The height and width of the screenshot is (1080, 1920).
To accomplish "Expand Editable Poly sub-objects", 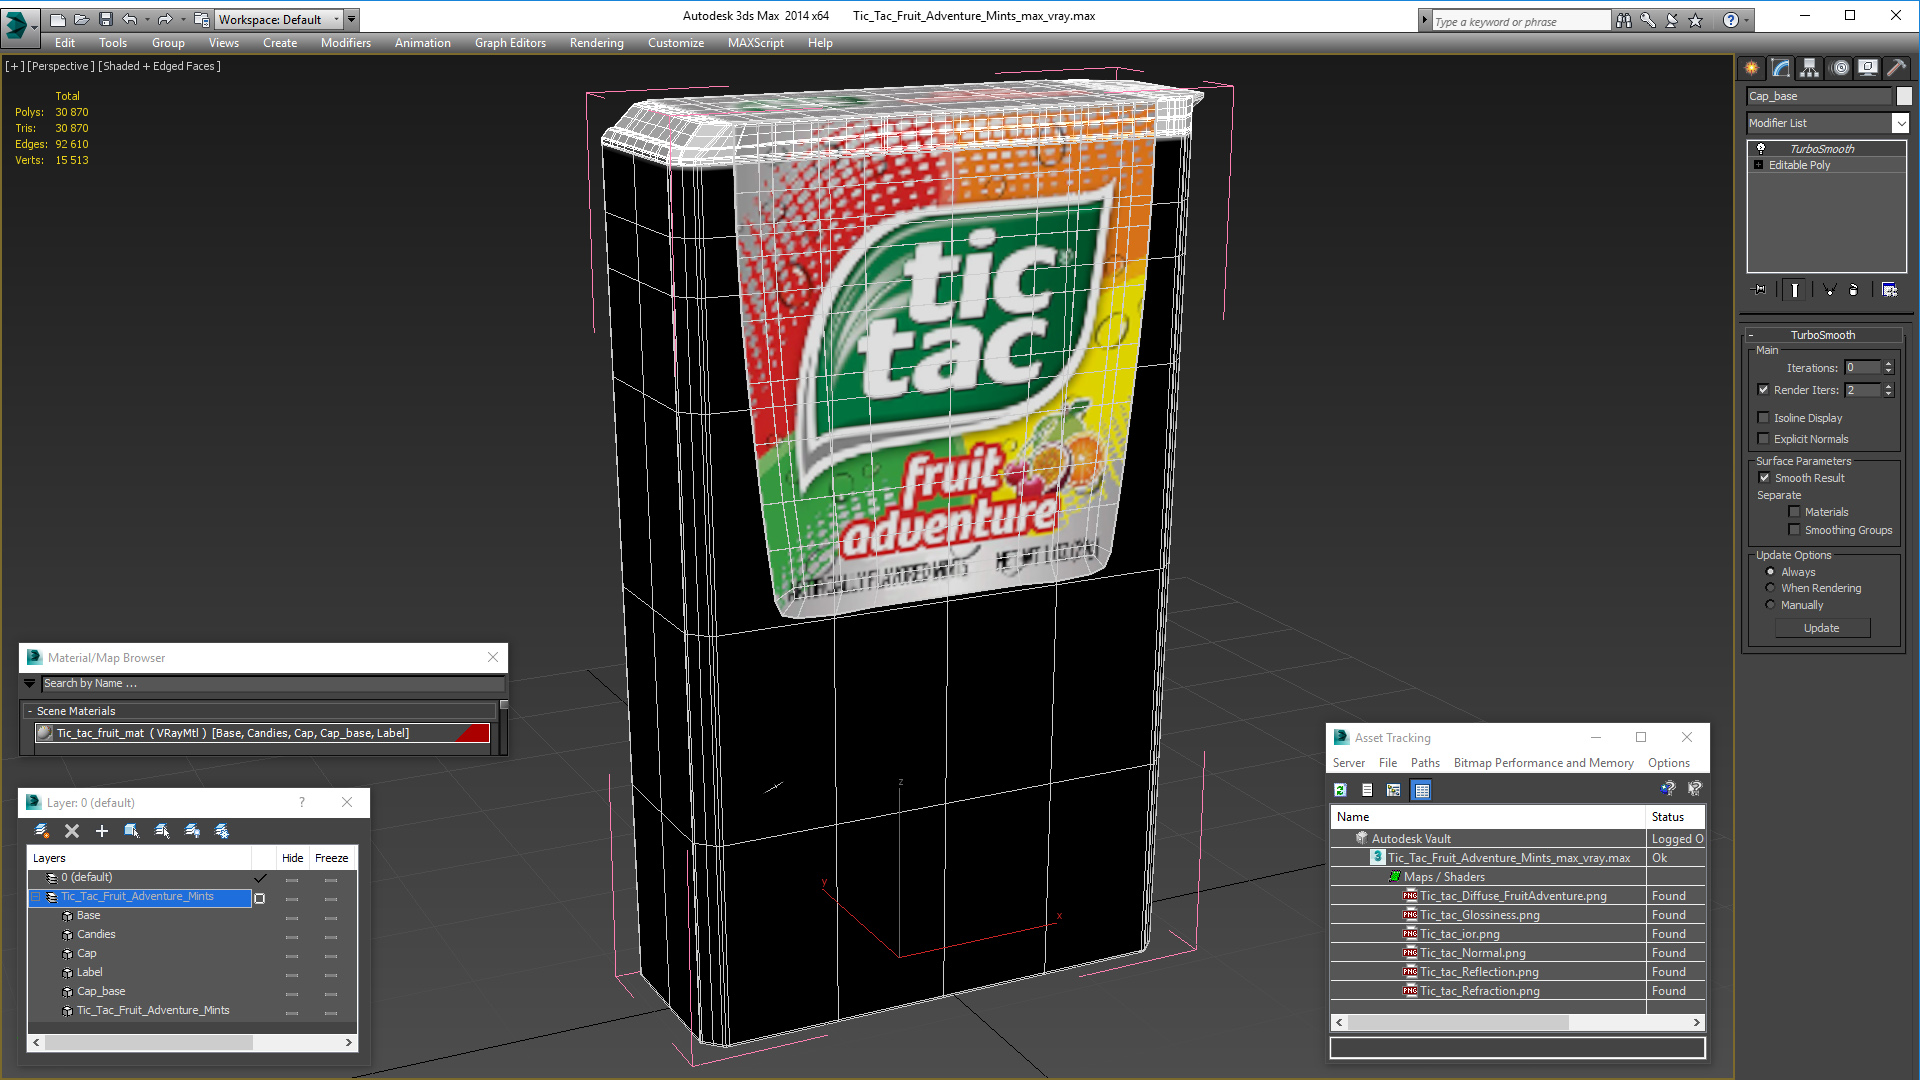I will click(x=1759, y=165).
